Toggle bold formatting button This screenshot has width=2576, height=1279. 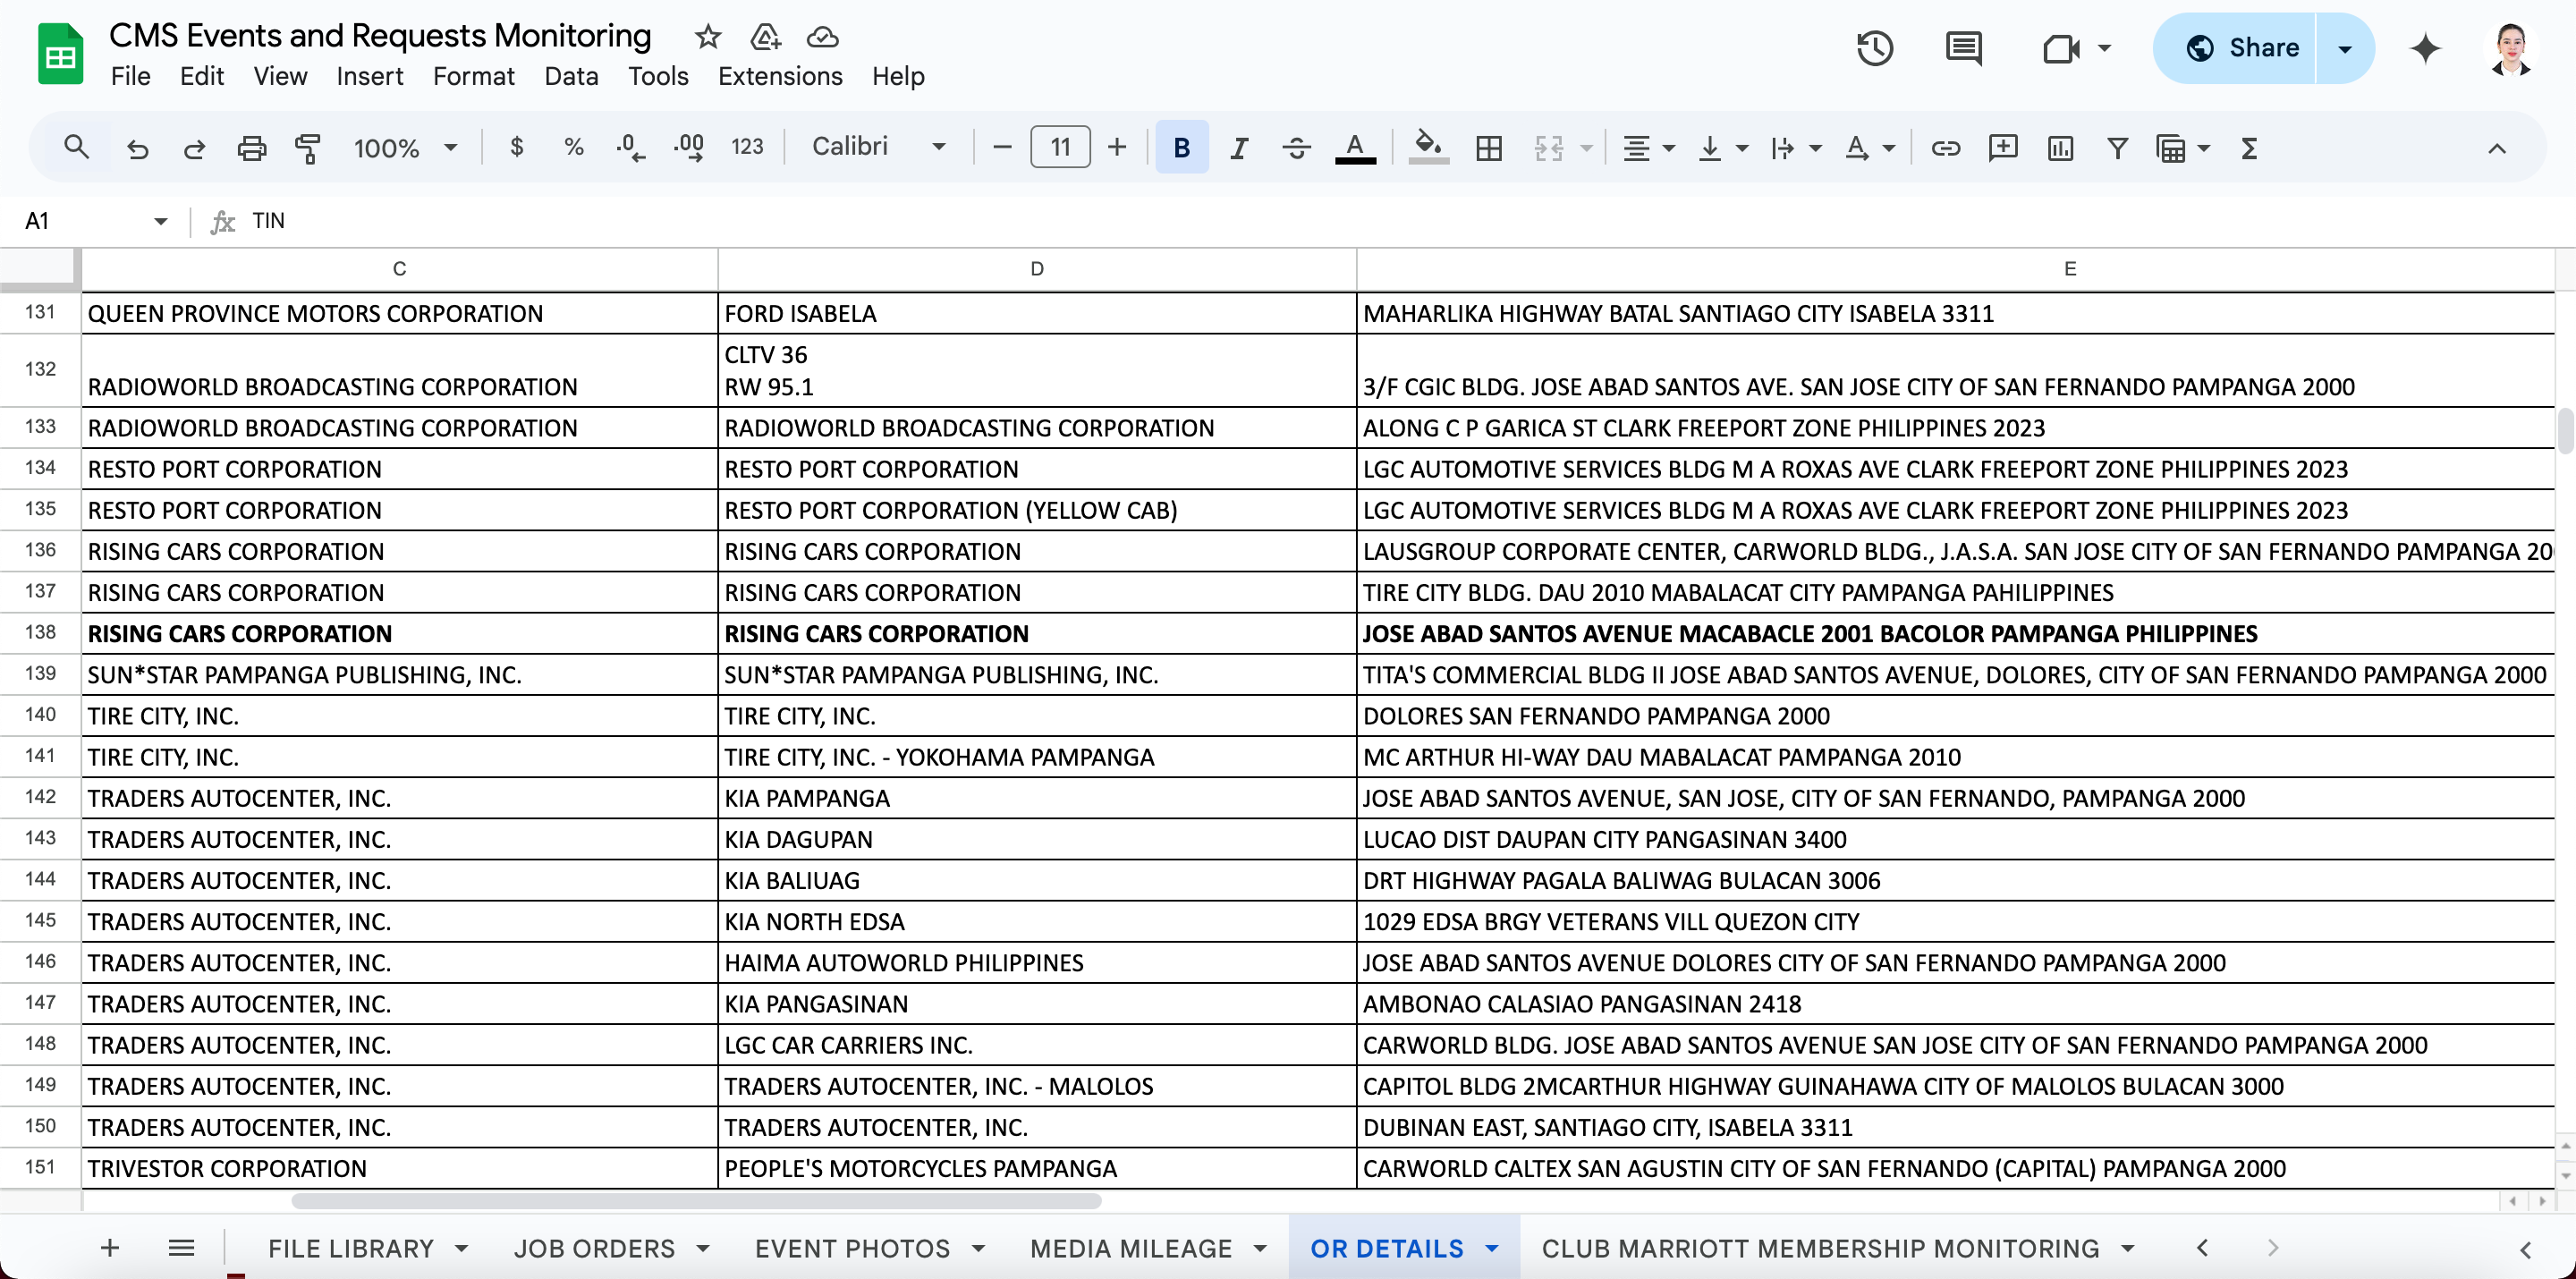(x=1181, y=148)
